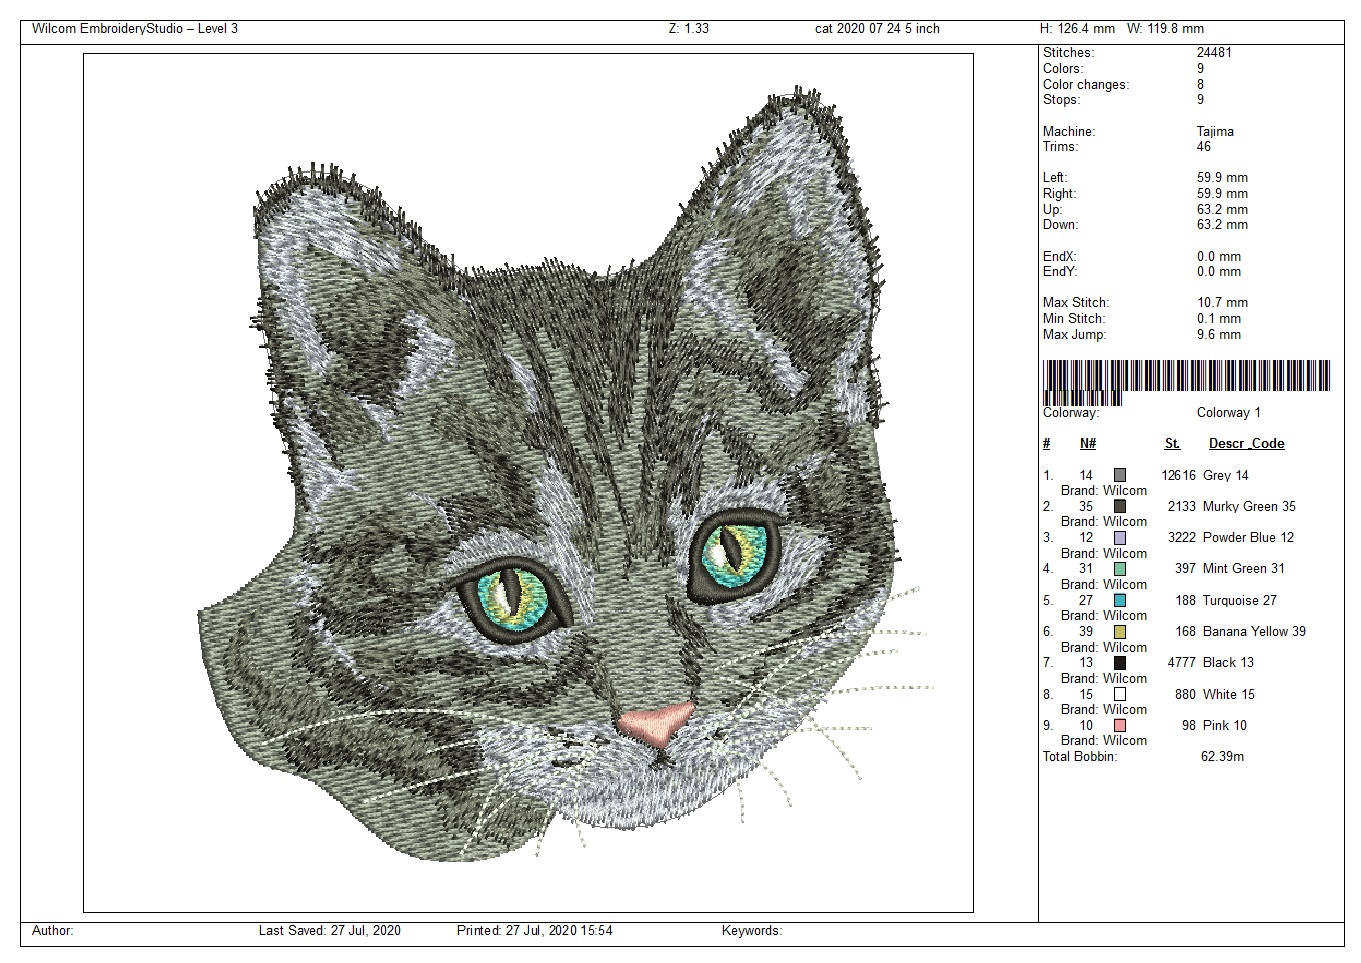Click the Descr_Code column header
1361x963 pixels.
(1246, 444)
